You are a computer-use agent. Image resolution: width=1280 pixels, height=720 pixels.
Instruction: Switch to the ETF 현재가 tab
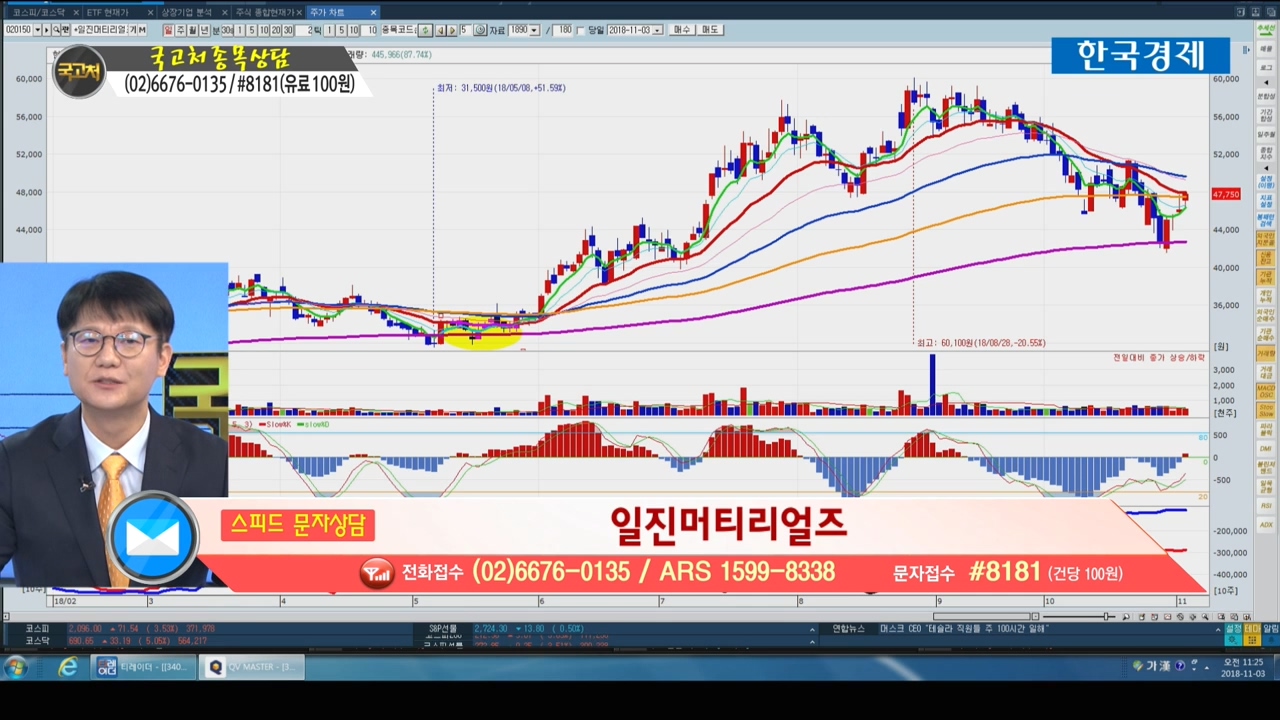[108, 12]
